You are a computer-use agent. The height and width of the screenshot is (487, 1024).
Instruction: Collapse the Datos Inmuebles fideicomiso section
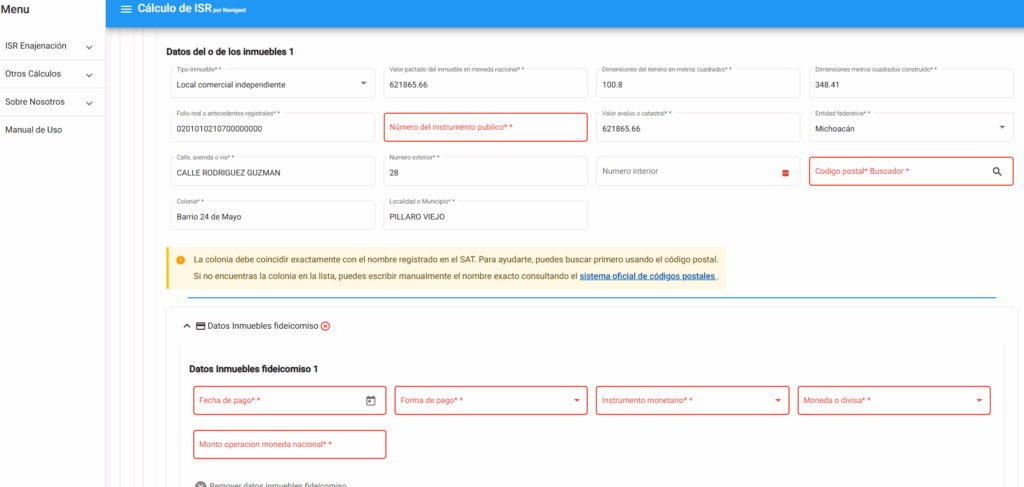tap(186, 326)
